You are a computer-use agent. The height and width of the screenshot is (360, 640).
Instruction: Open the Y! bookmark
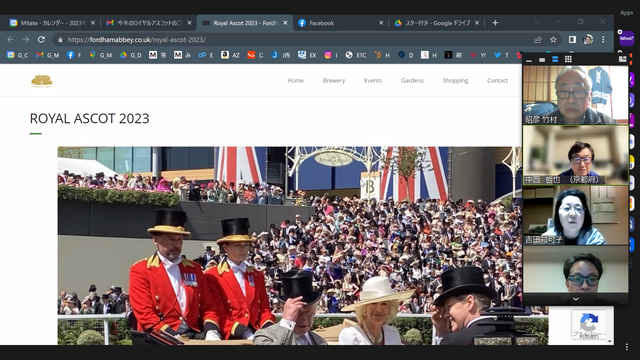(478, 55)
